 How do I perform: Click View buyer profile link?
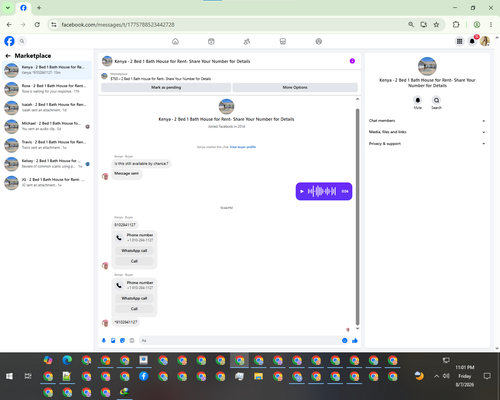click(243, 147)
